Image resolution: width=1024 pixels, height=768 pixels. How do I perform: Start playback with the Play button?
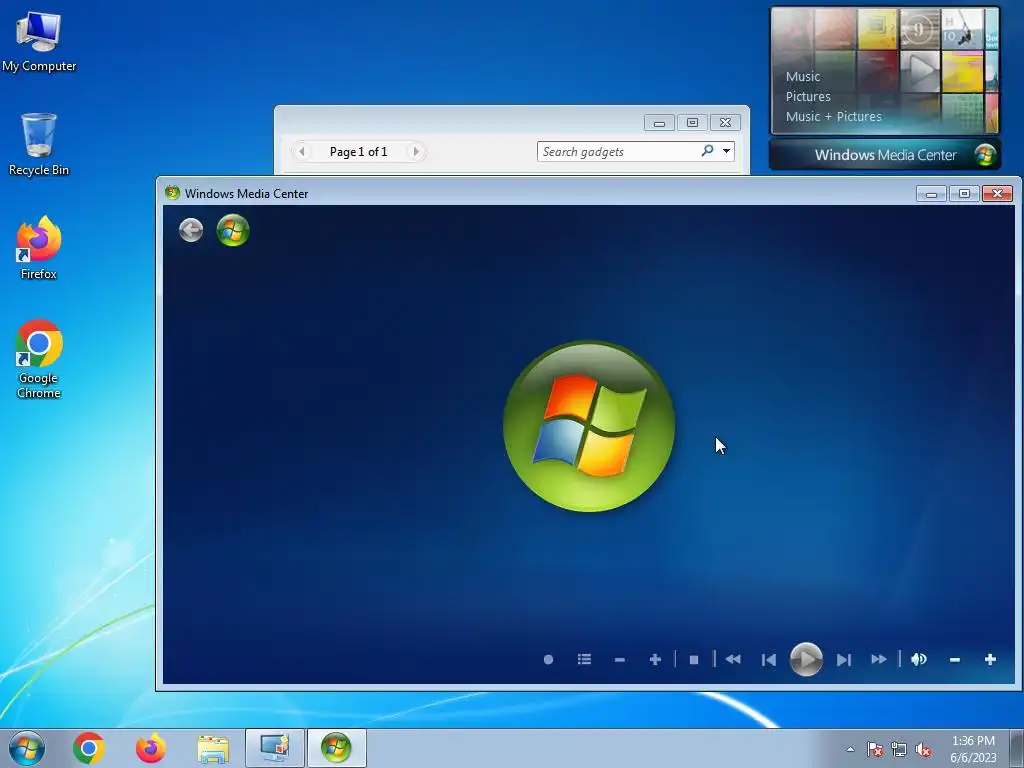[806, 660]
